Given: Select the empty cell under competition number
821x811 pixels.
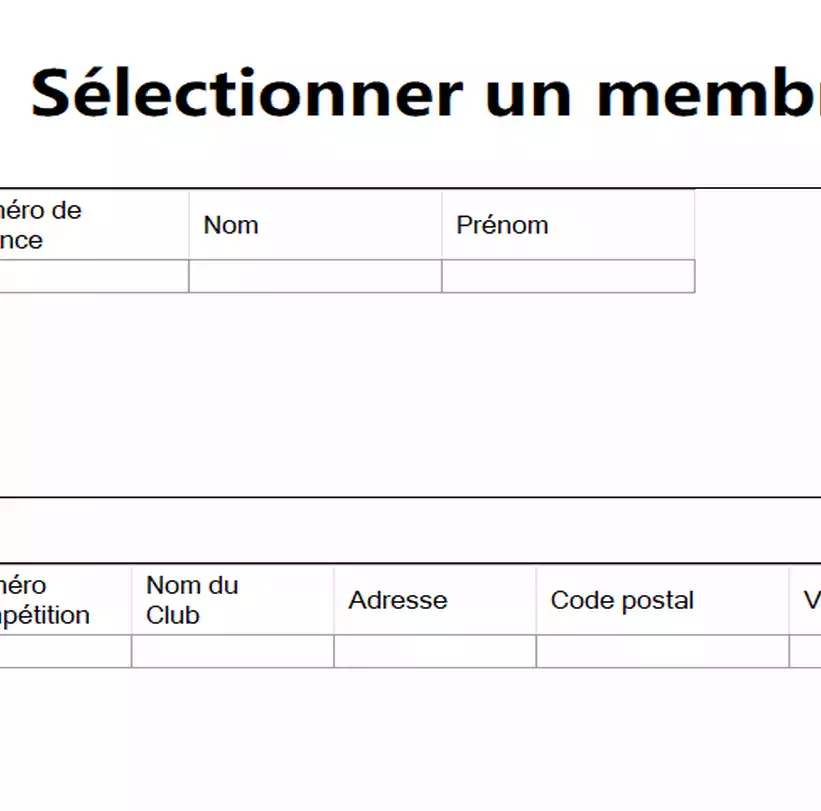Looking at the screenshot, I should [65, 651].
